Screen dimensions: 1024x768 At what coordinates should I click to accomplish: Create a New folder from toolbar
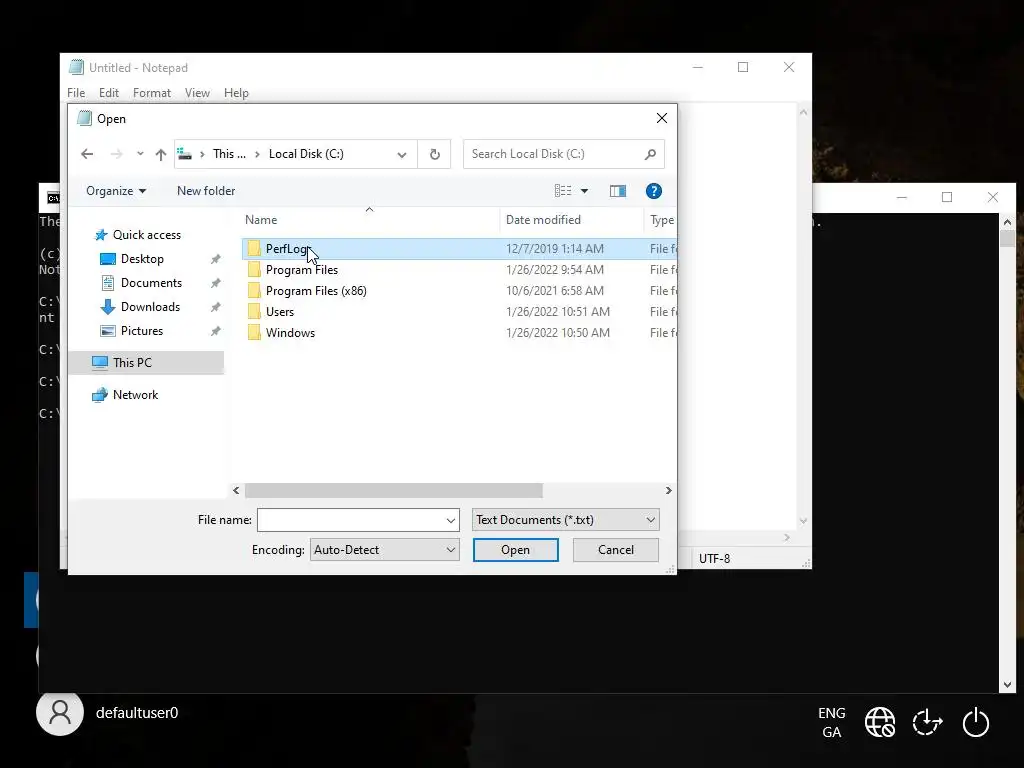click(x=206, y=191)
